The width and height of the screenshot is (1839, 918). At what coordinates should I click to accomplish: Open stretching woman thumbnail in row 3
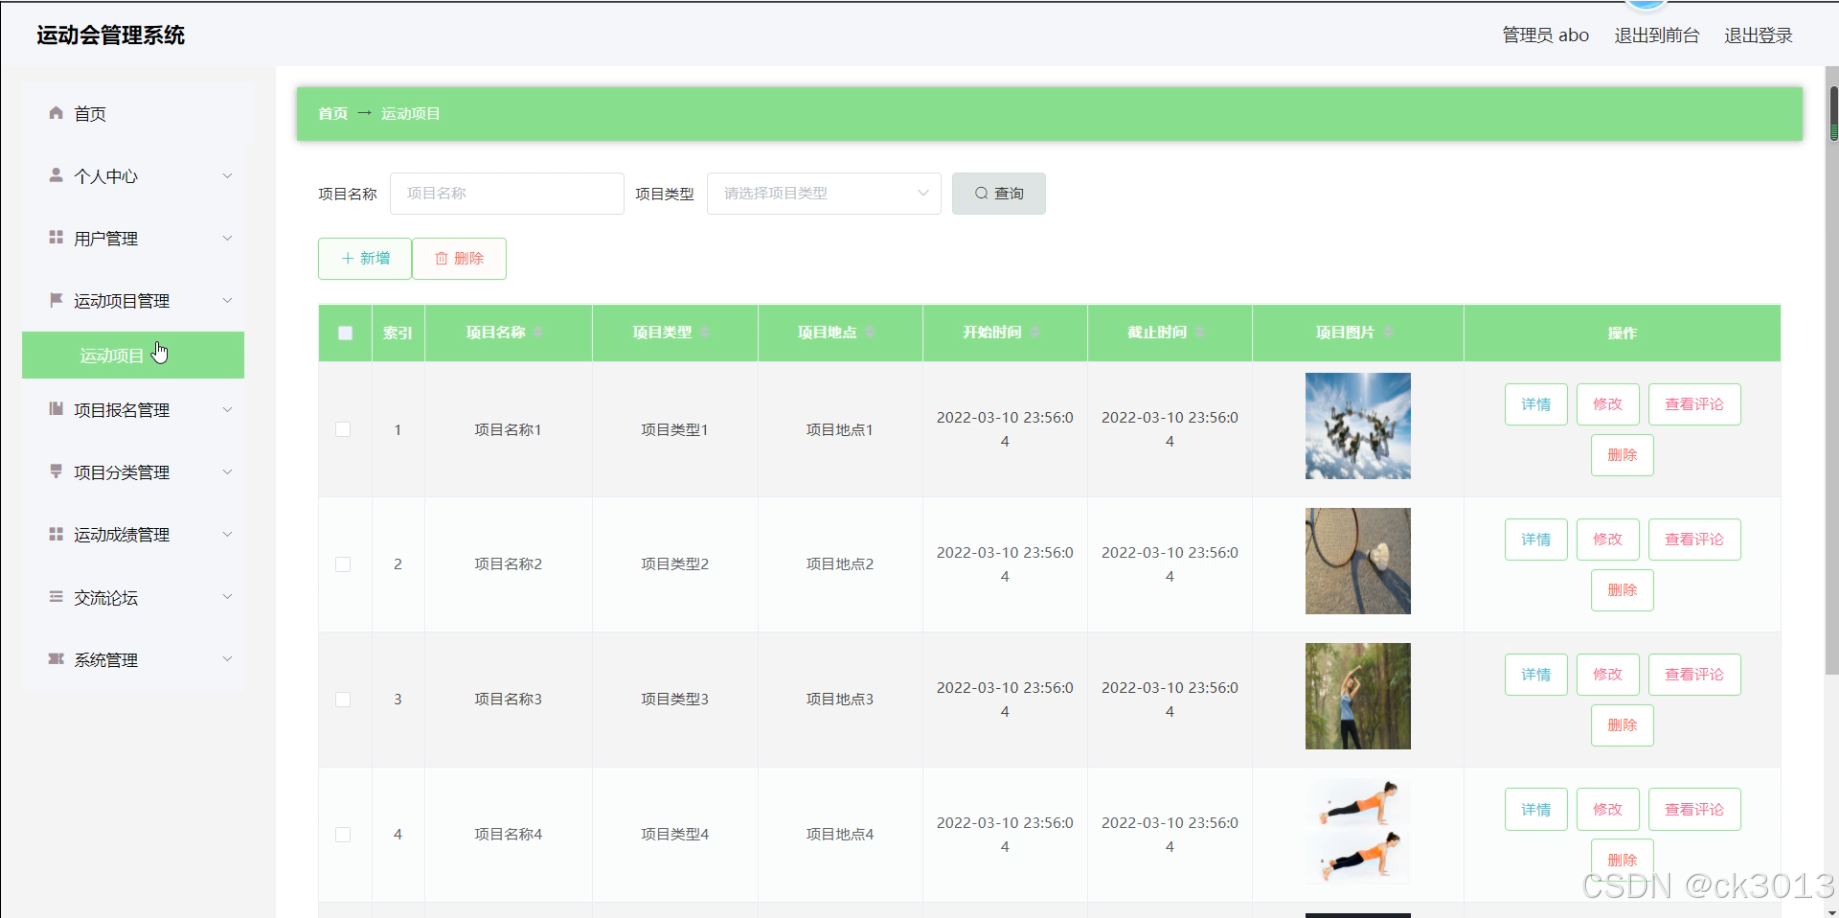point(1358,696)
